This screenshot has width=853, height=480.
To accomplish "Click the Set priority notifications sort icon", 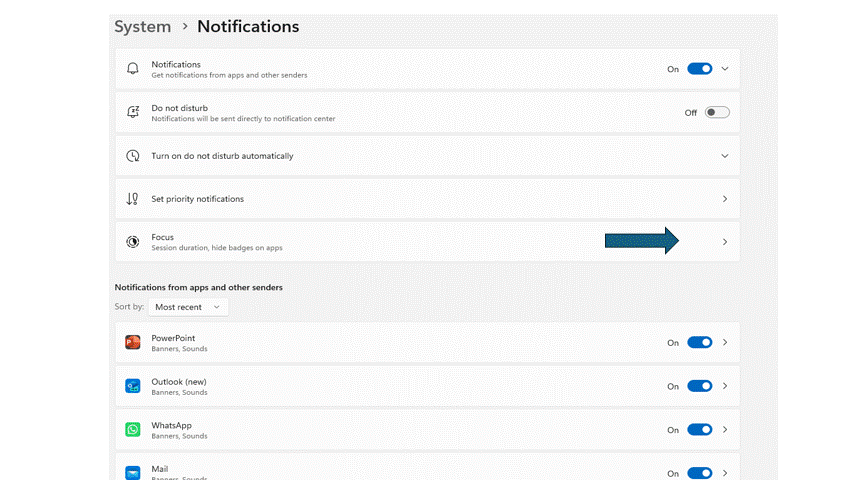I will tap(133, 199).
